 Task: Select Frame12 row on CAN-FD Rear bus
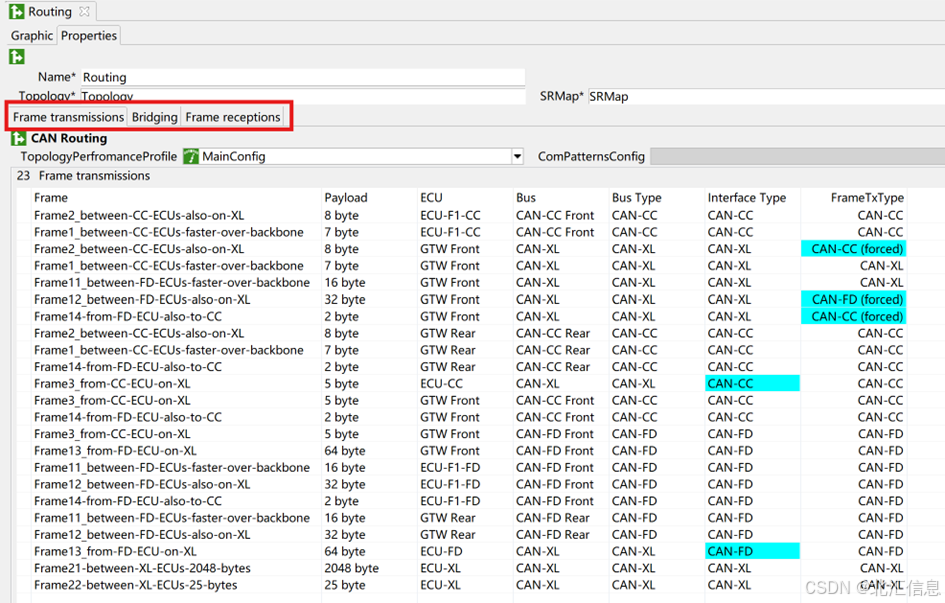click(x=469, y=534)
